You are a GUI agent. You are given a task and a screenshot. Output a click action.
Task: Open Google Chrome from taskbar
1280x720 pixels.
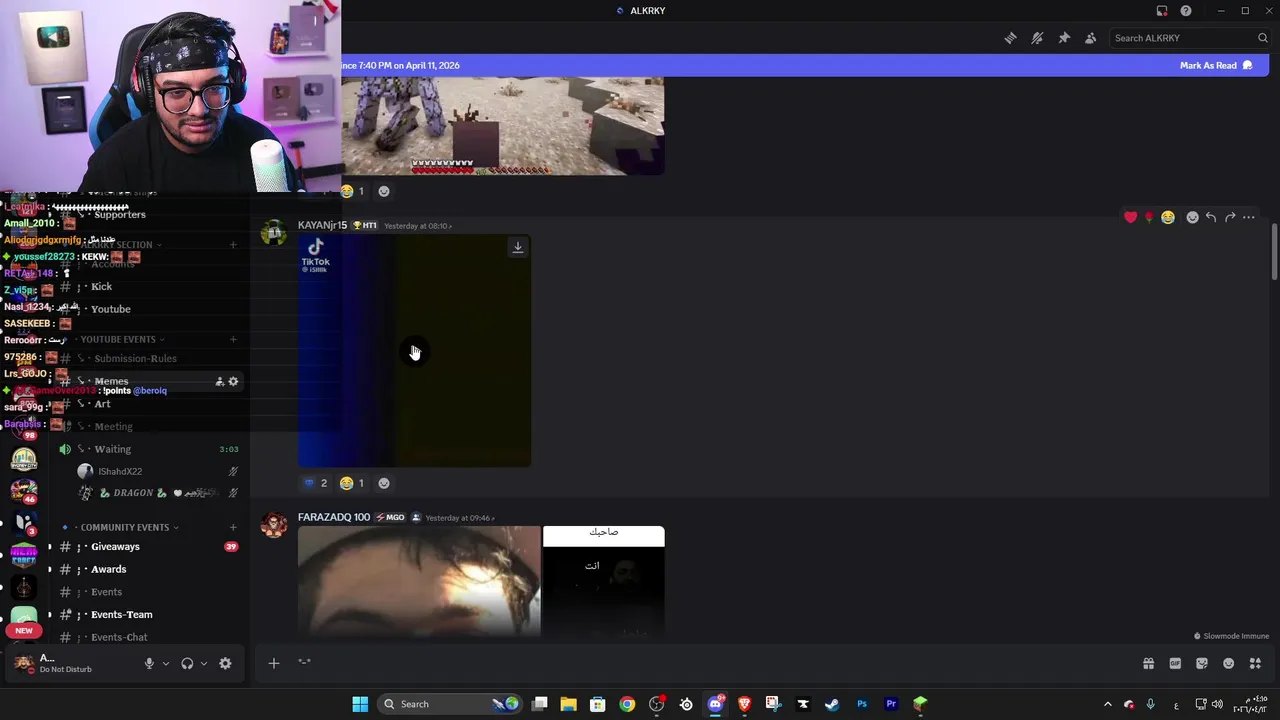click(627, 704)
